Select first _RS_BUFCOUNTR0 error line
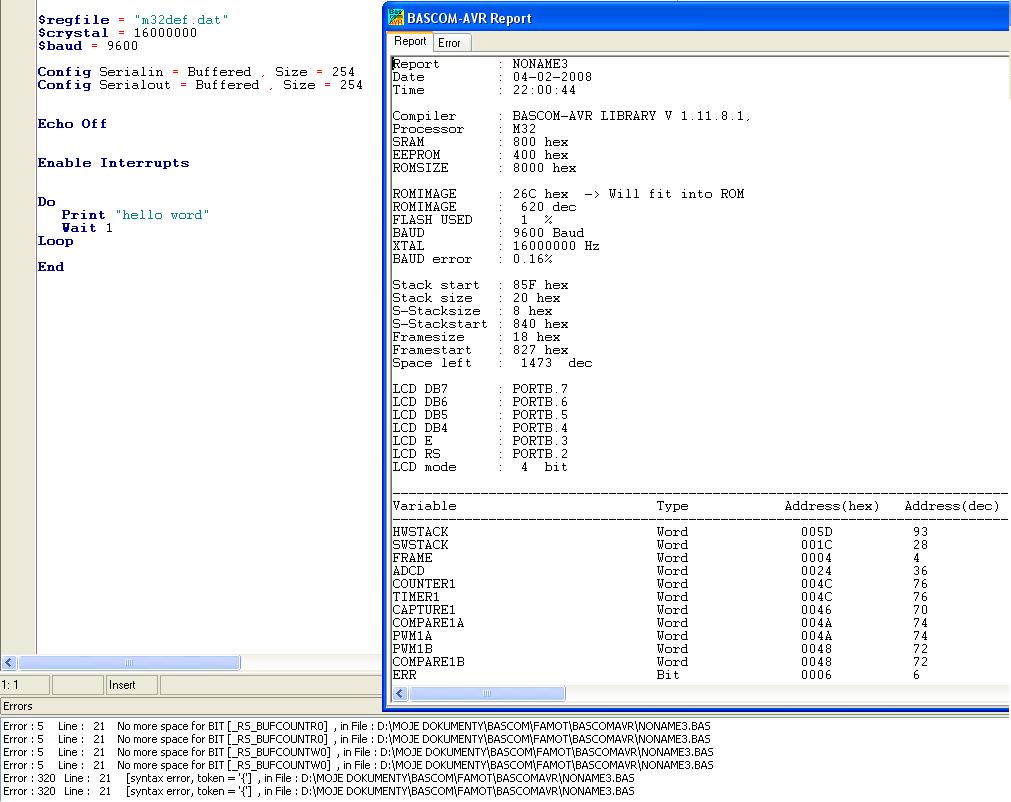This screenshot has height=802, width=1011. click(357, 727)
